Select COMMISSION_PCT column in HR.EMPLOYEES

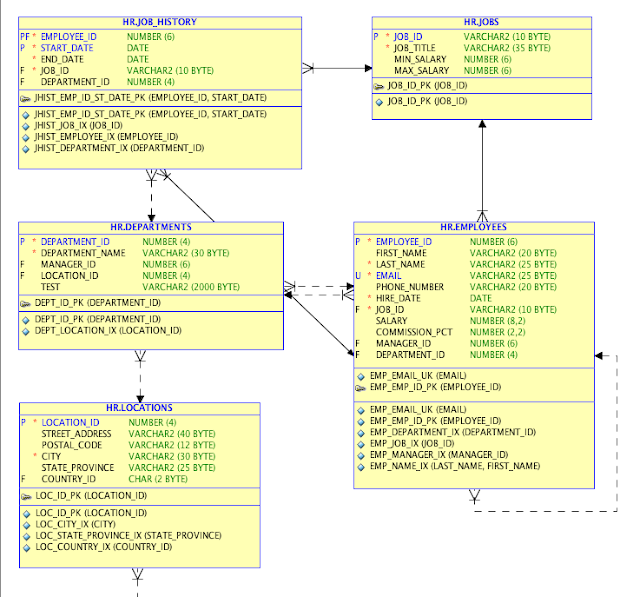[414, 333]
